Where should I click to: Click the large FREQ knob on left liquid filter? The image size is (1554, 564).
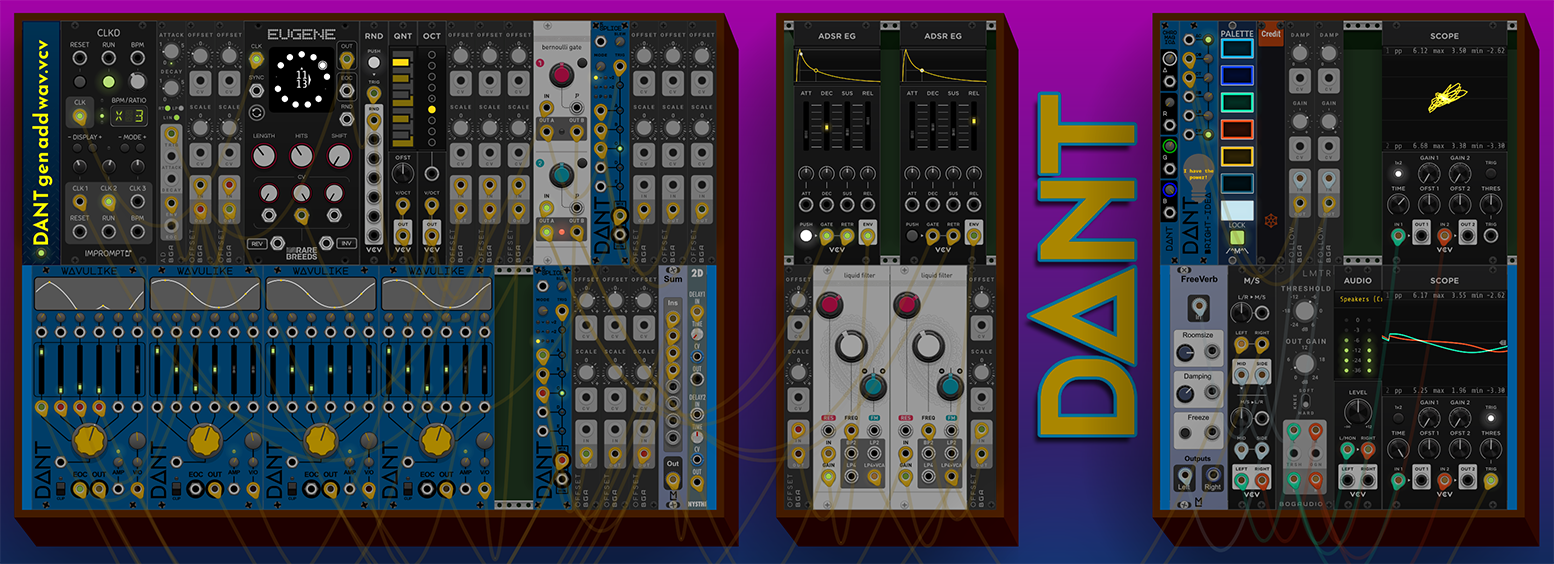850,346
